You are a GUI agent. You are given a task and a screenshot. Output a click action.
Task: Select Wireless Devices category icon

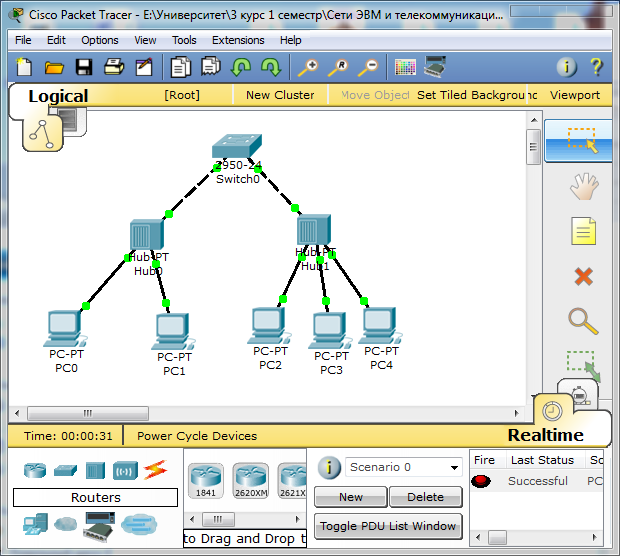click(125, 470)
